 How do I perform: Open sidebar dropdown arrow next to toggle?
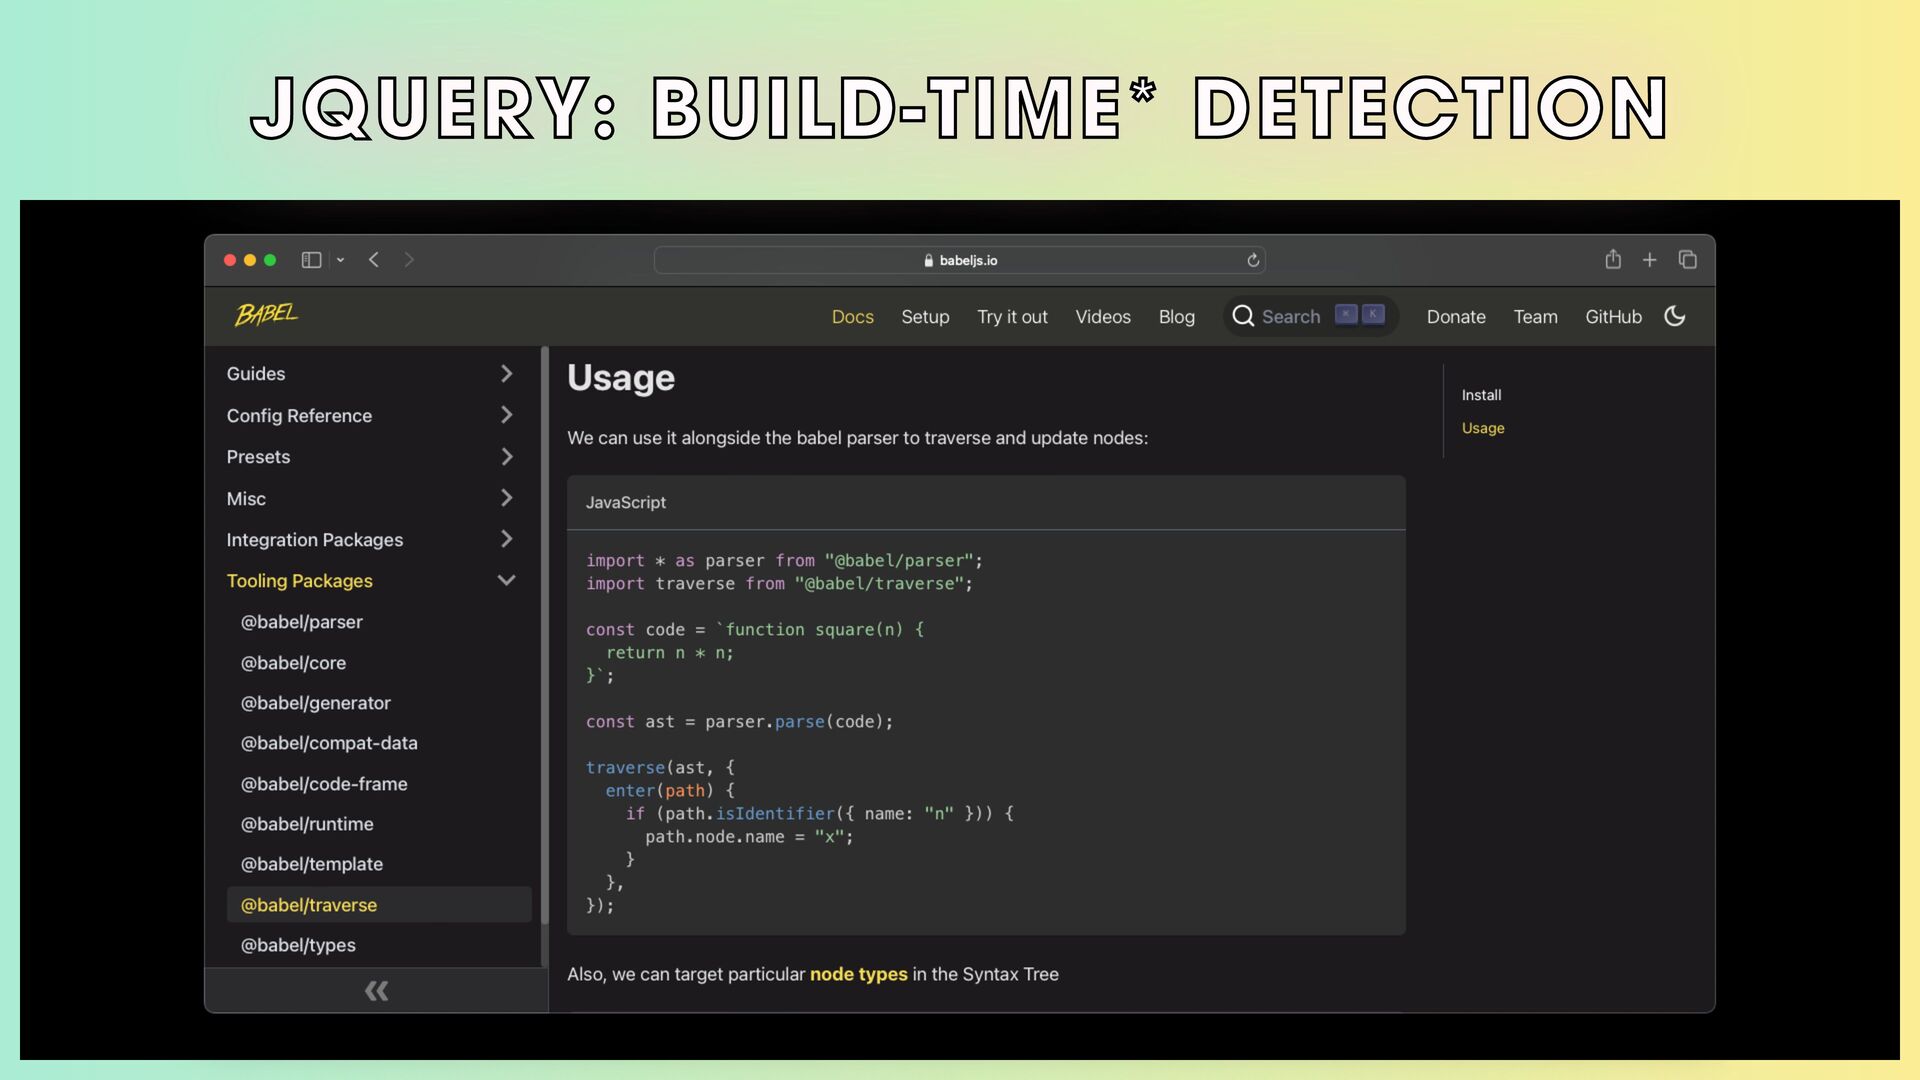pyautogui.click(x=341, y=260)
